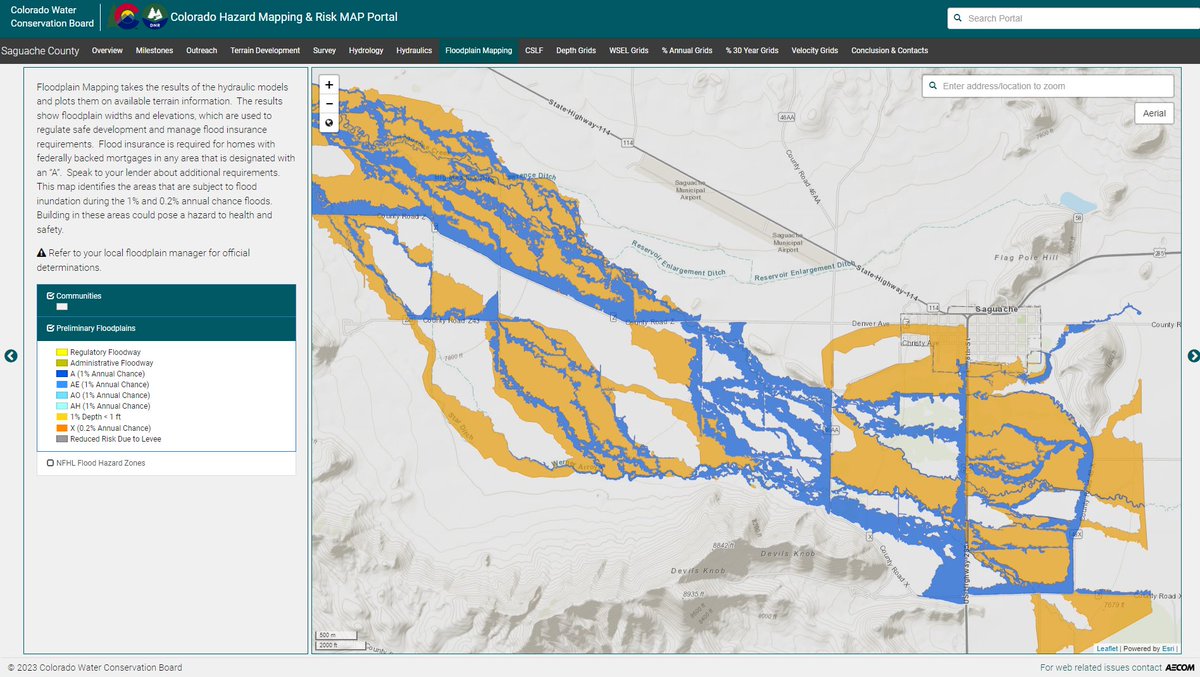The image size is (1200, 677).
Task: Click the AE (1% Annual Chance) swatch
Action: 61,385
